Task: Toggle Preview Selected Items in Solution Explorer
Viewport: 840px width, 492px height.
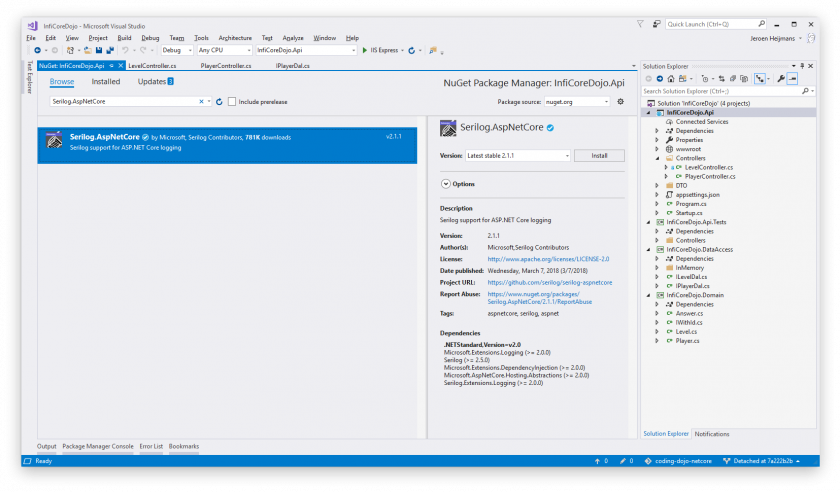Action: (792, 79)
